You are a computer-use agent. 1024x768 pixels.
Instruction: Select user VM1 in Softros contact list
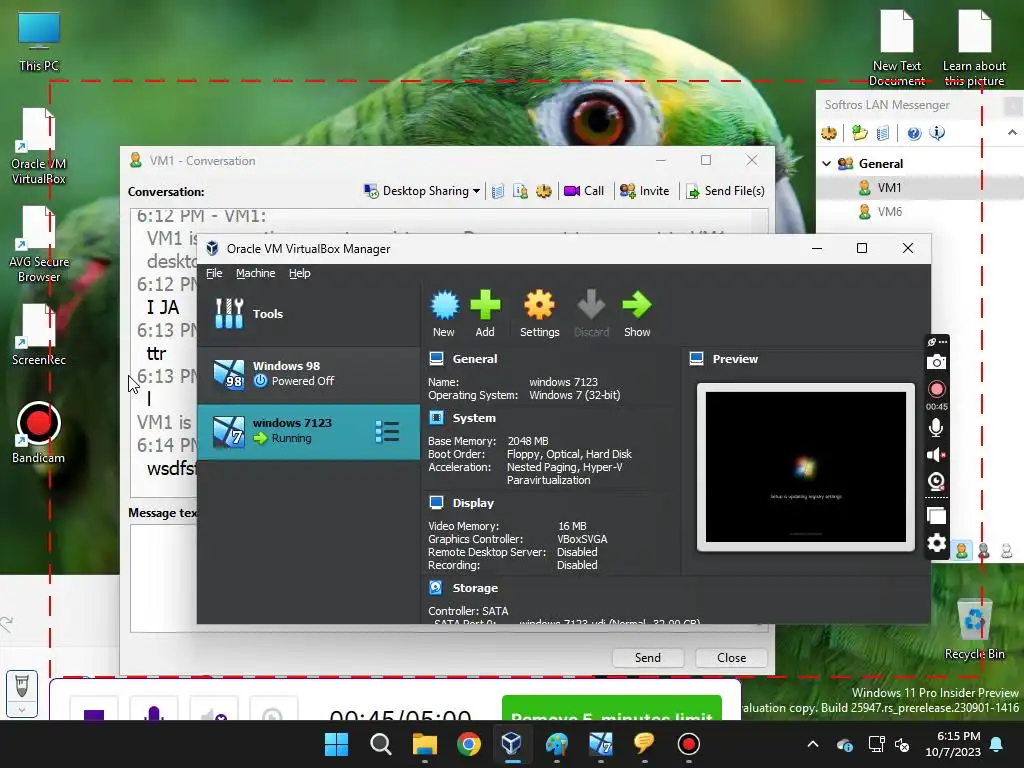[889, 187]
